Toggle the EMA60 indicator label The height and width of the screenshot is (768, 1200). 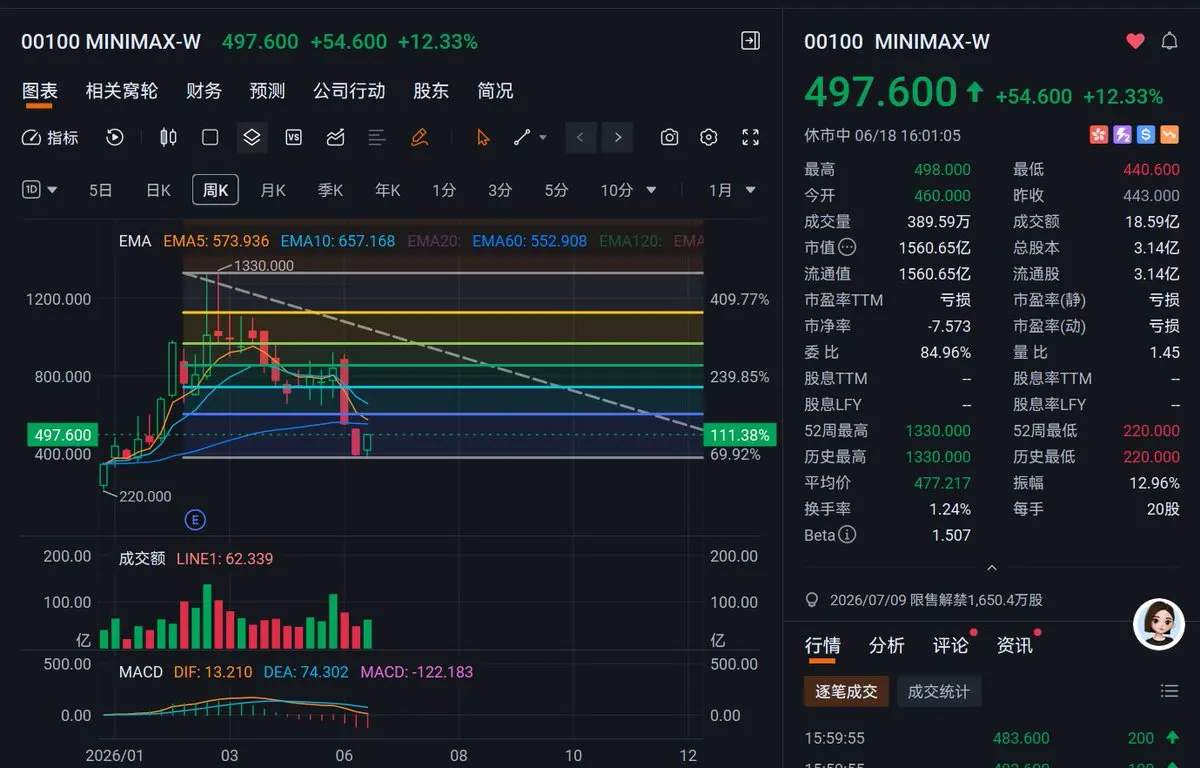(x=529, y=241)
